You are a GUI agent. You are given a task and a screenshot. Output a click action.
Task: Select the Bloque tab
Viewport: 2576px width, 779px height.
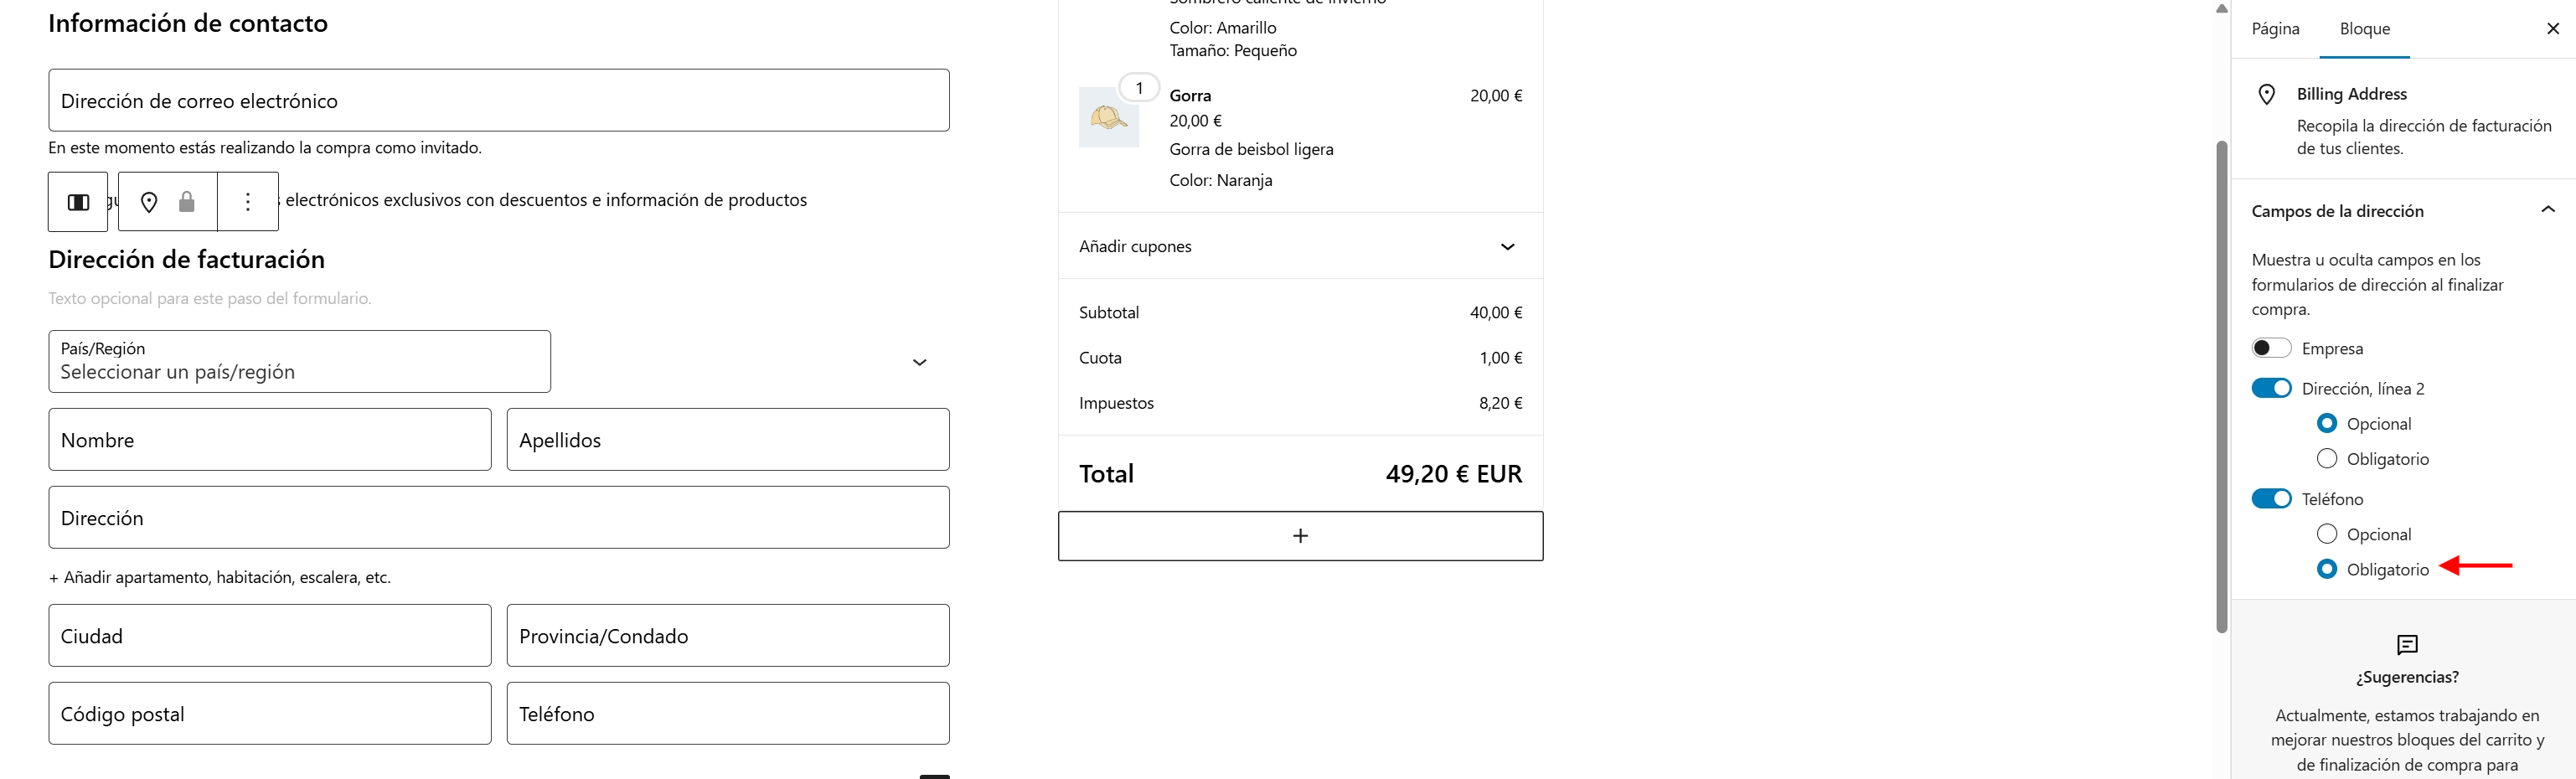2364,29
